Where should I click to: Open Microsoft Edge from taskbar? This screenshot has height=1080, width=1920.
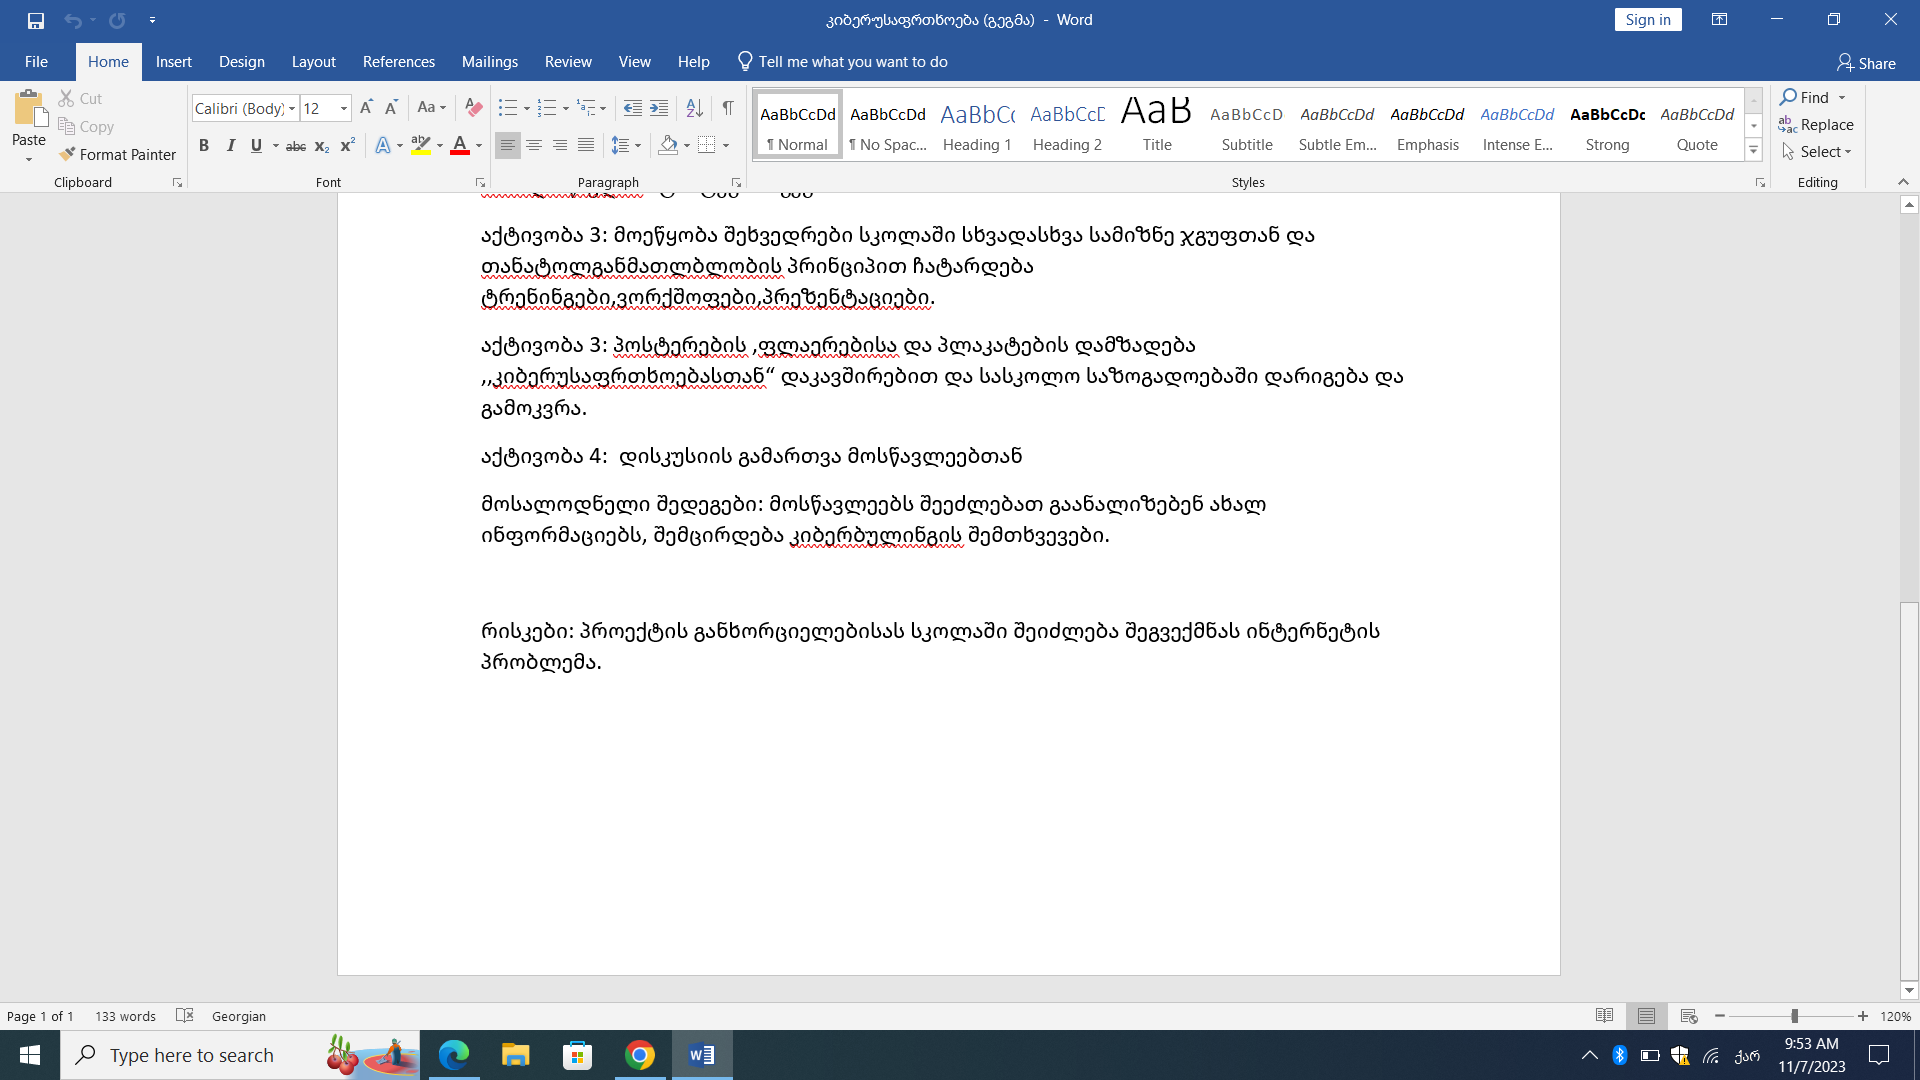(454, 1055)
